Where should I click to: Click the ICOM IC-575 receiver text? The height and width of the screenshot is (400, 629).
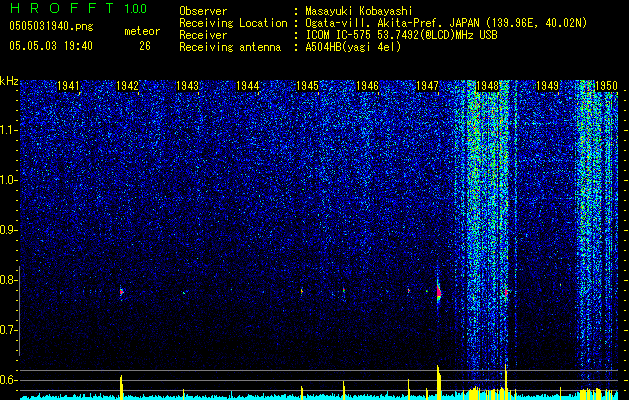(401, 35)
